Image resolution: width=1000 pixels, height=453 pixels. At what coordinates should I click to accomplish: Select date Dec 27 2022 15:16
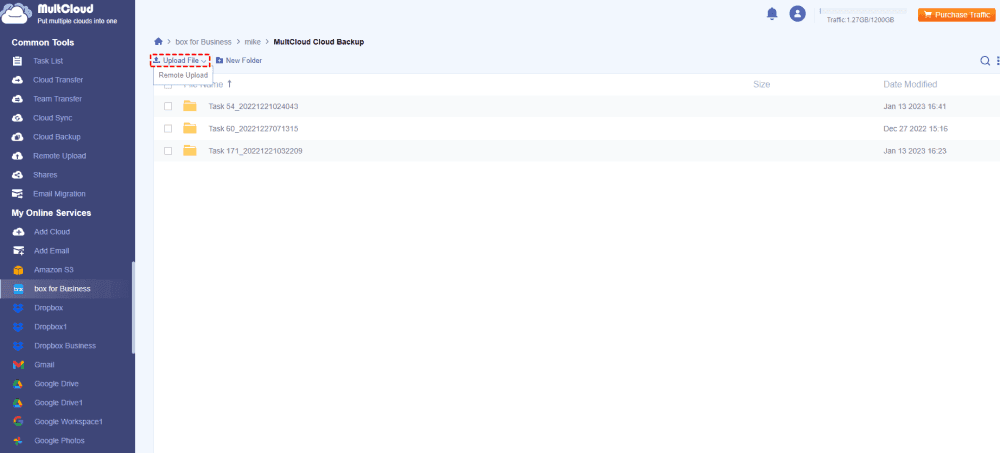[x=916, y=129]
